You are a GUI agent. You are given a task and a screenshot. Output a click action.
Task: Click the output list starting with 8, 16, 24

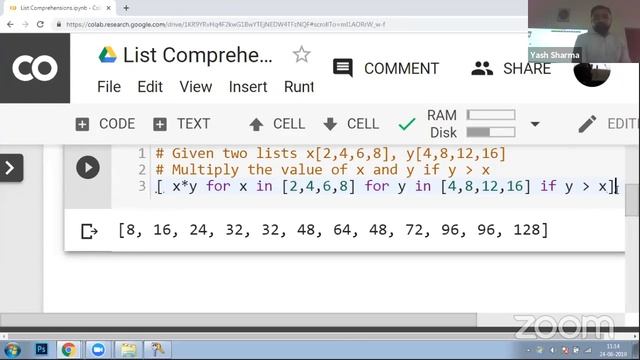tap(333, 230)
